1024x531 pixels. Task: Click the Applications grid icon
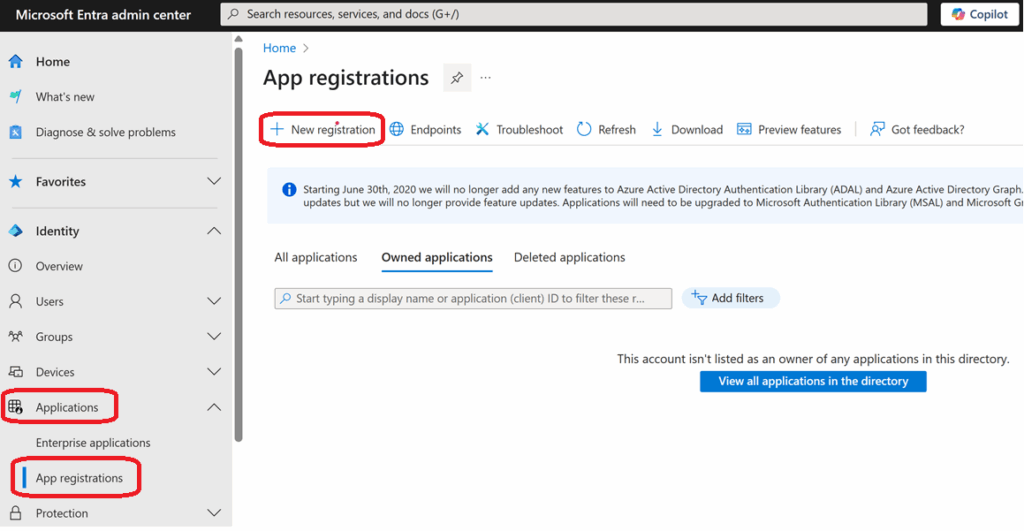(16, 407)
